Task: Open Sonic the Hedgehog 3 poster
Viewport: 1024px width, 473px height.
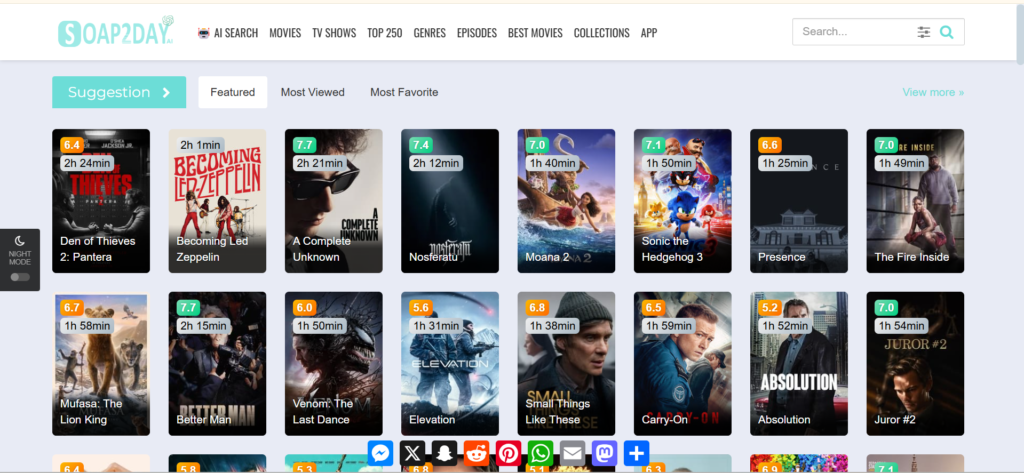Action: pos(682,201)
